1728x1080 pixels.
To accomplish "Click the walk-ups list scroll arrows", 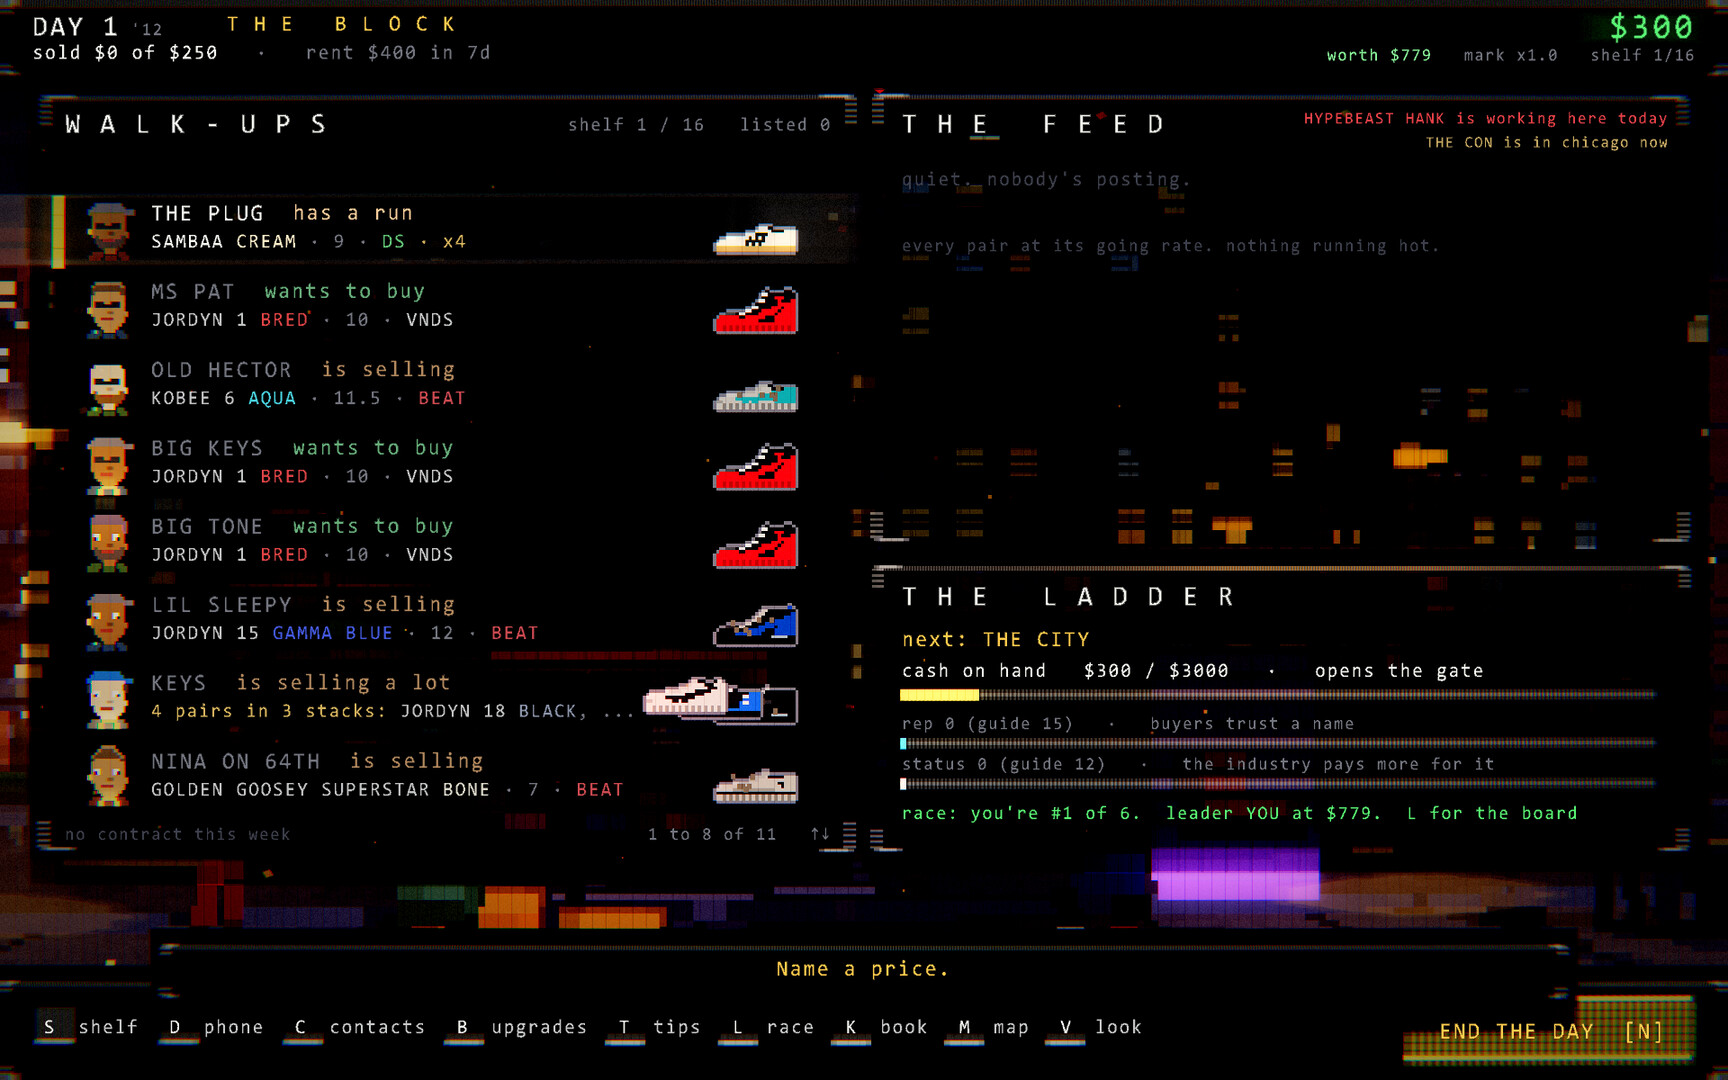I will [820, 834].
